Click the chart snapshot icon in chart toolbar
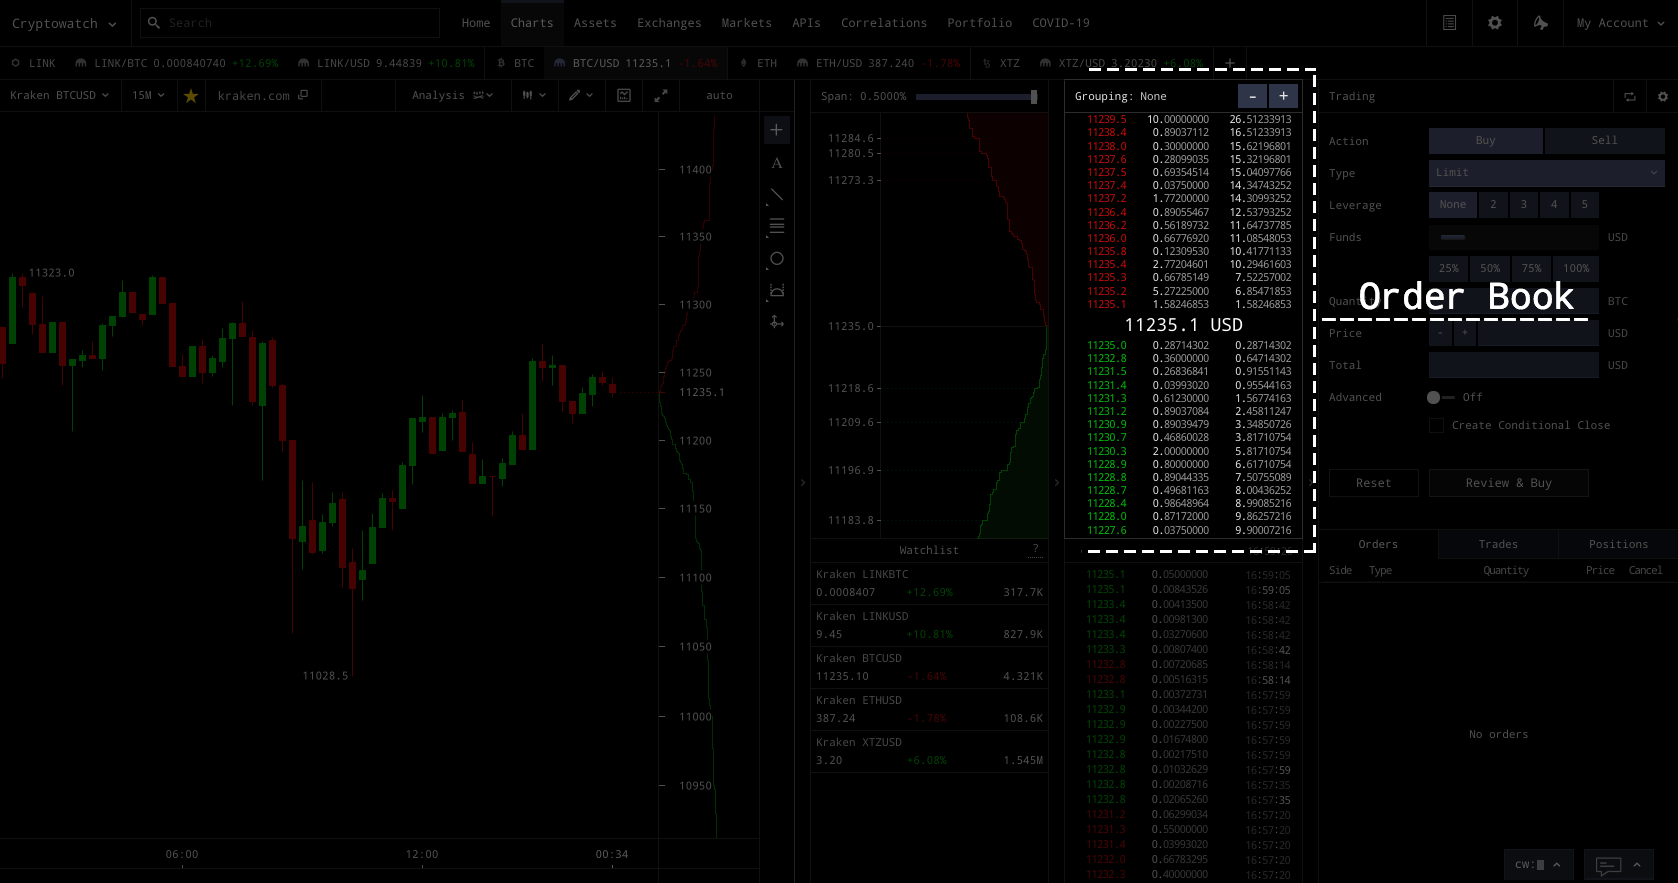The width and height of the screenshot is (1678, 883). [x=624, y=95]
